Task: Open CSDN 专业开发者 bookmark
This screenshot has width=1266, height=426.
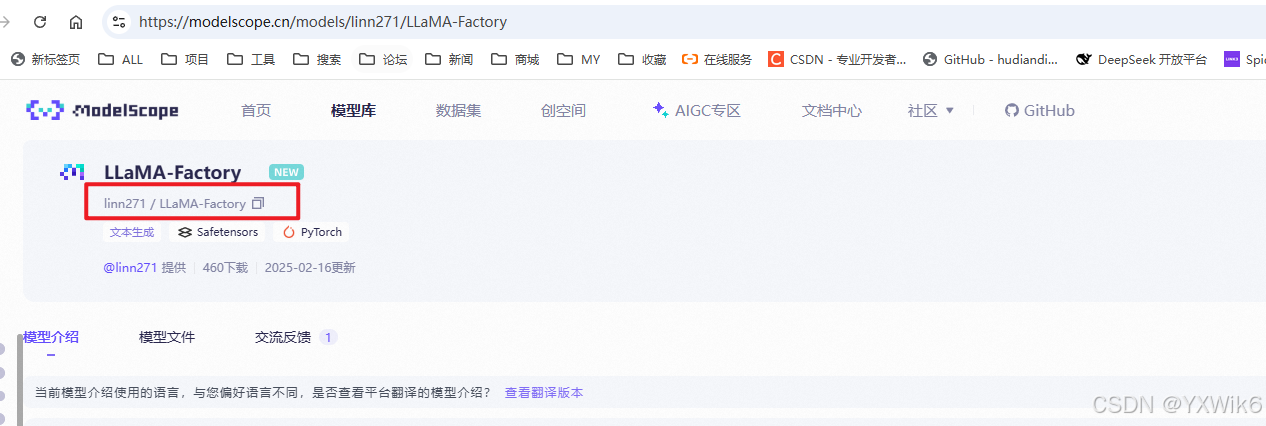Action: coord(838,59)
